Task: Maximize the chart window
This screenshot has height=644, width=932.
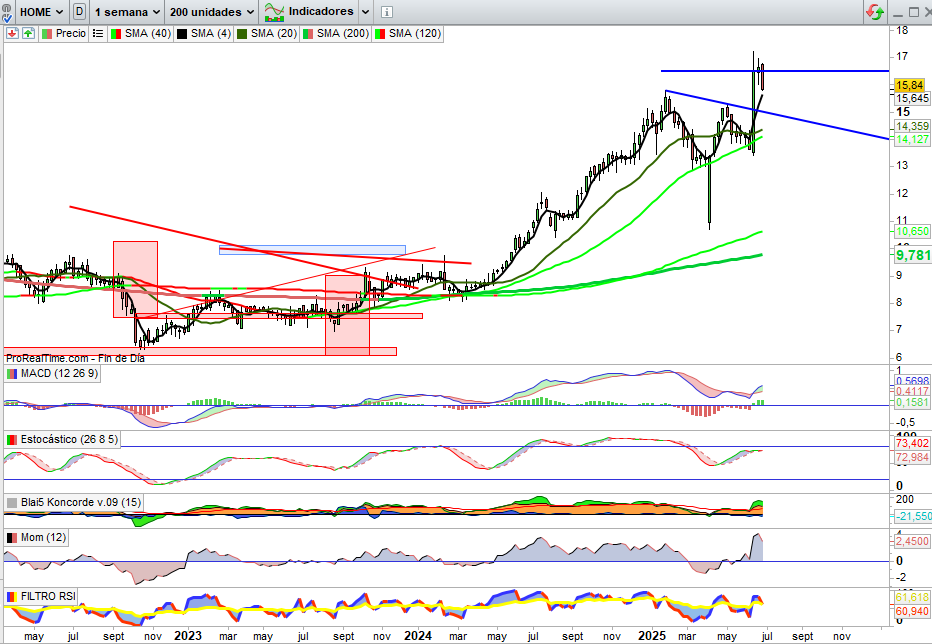Action: (914, 12)
